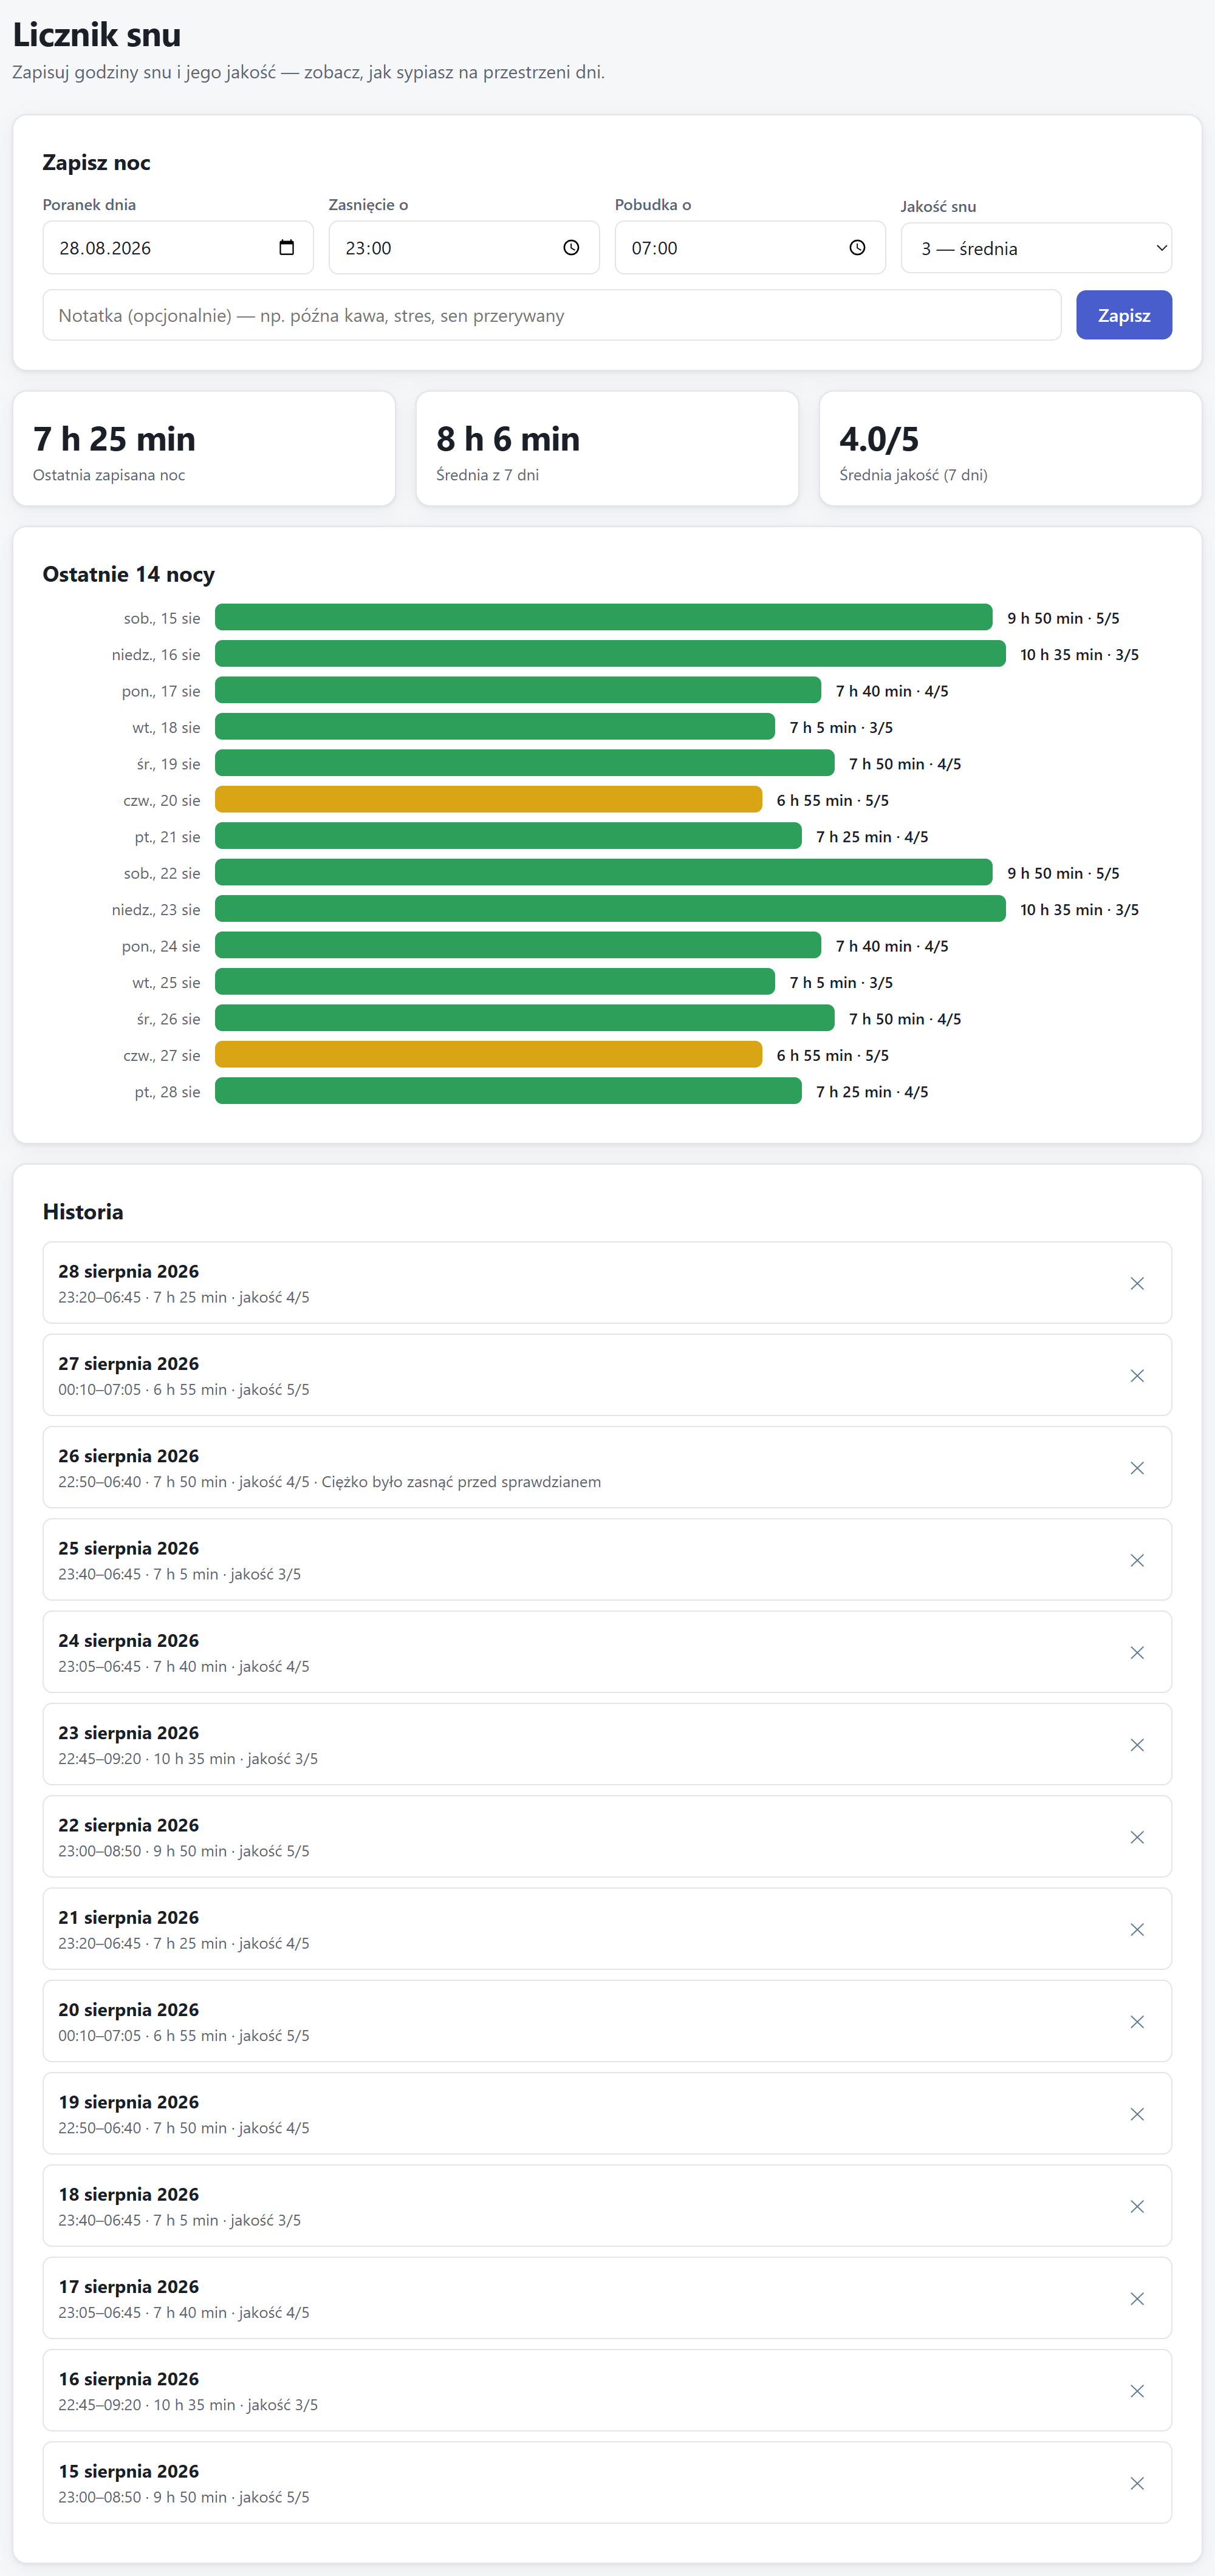The height and width of the screenshot is (2576, 1215).
Task: Open the clock picker for Zaśnięcie o
Action: click(571, 248)
